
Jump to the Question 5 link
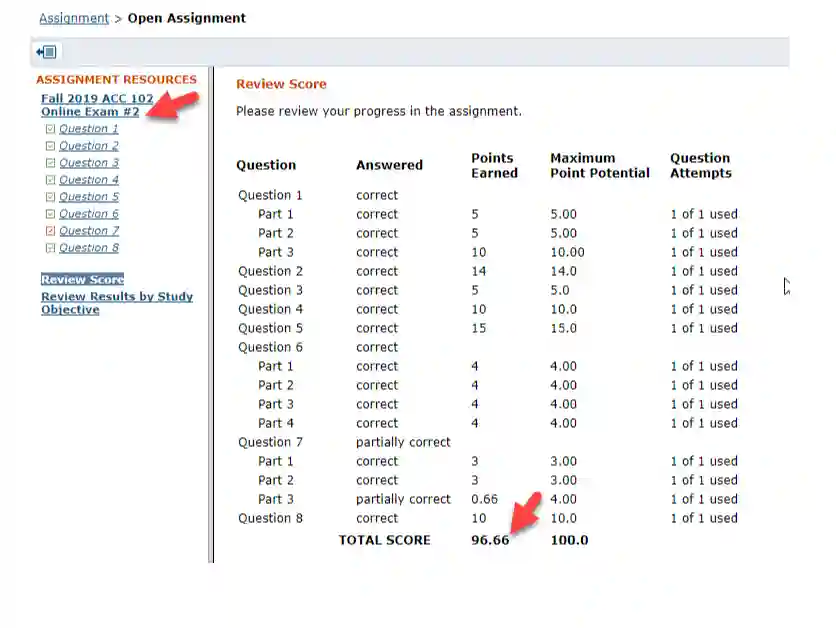(x=89, y=197)
